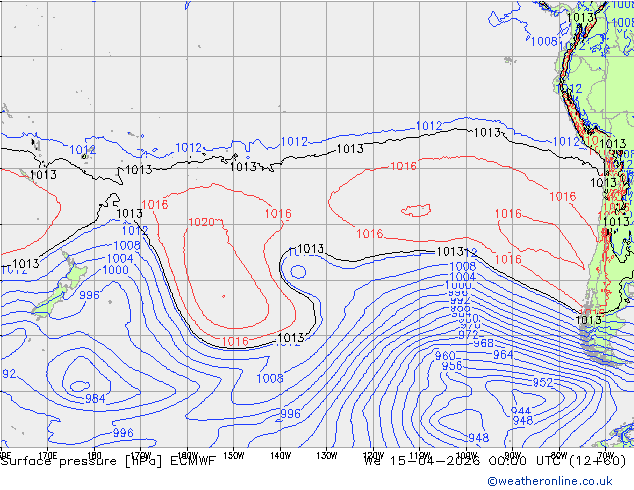Click the small closed red contour inside the 1016 high
634x490 pixels.
click(416, 210)
